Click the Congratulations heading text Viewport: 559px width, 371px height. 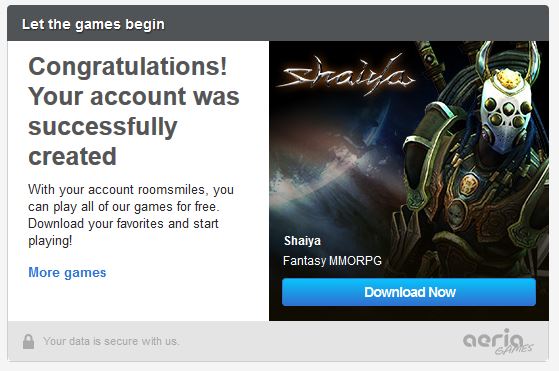coord(128,67)
